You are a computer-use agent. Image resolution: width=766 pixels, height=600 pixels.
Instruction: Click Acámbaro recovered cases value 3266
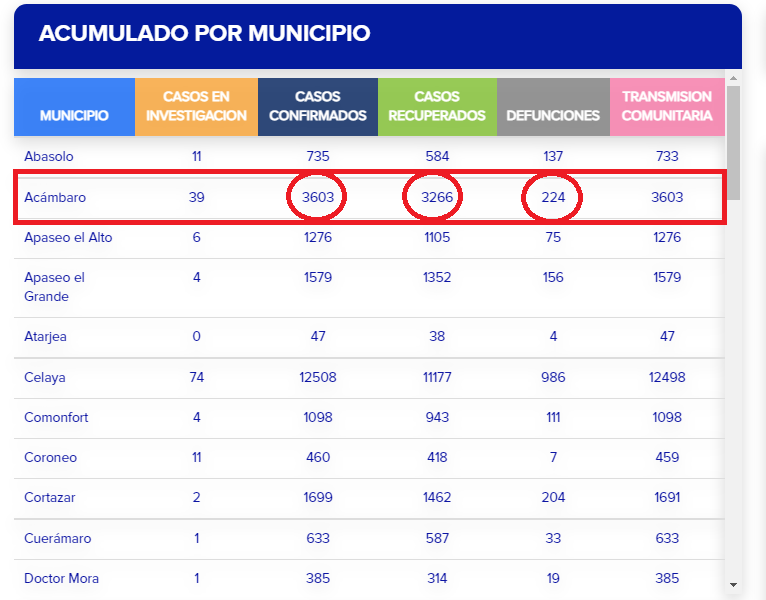[437, 197]
